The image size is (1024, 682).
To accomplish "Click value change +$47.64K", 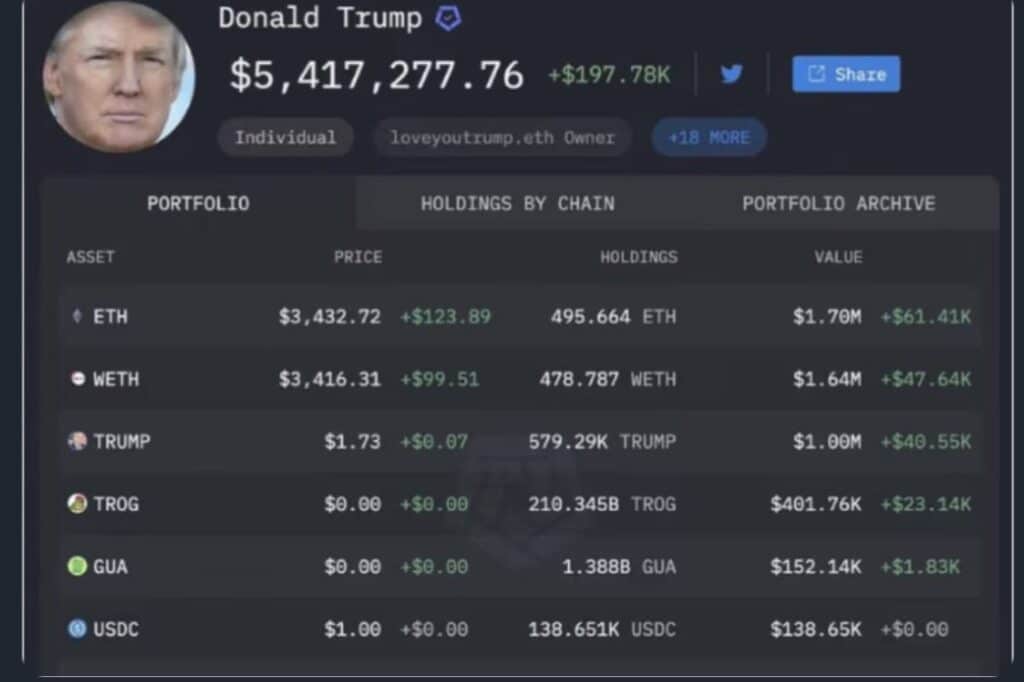I will [x=925, y=379].
